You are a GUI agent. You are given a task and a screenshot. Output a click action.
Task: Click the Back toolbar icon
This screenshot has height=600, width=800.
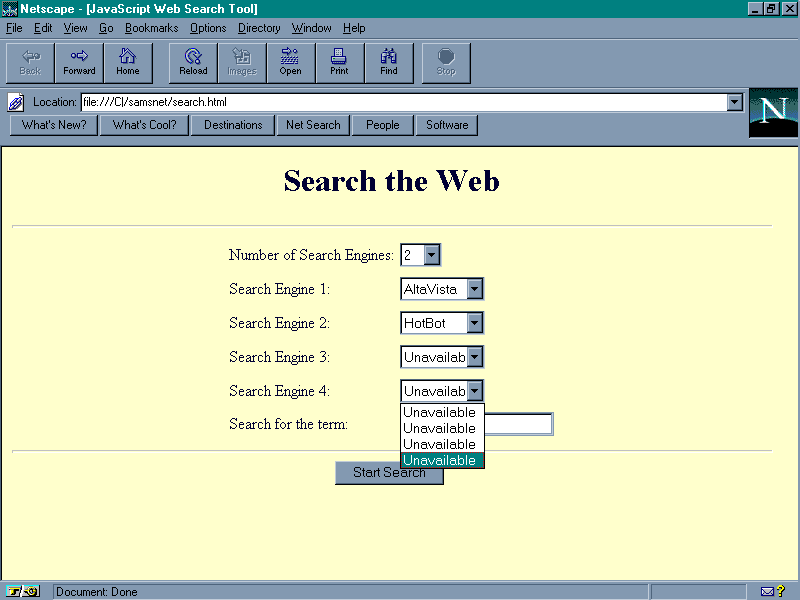click(x=31, y=62)
